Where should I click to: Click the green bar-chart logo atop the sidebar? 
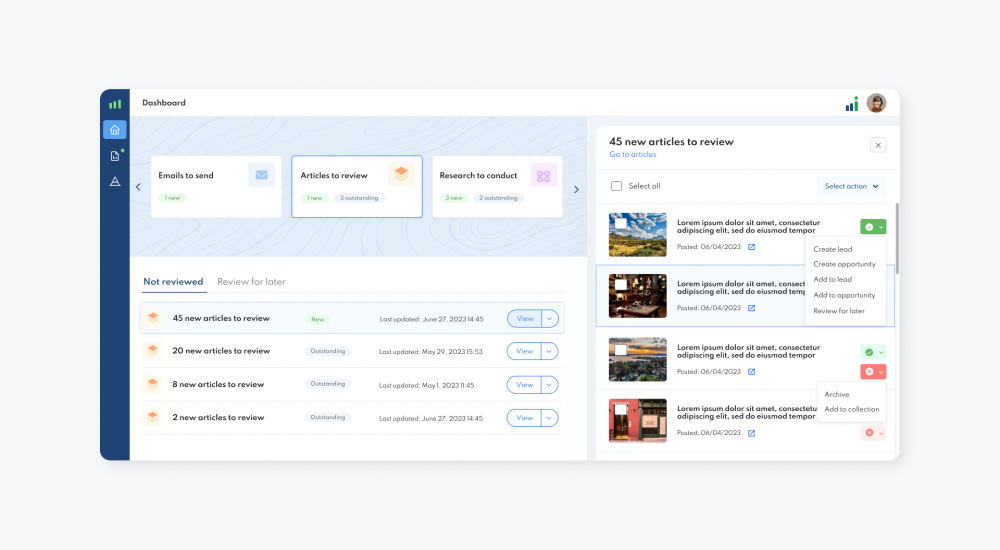point(115,104)
